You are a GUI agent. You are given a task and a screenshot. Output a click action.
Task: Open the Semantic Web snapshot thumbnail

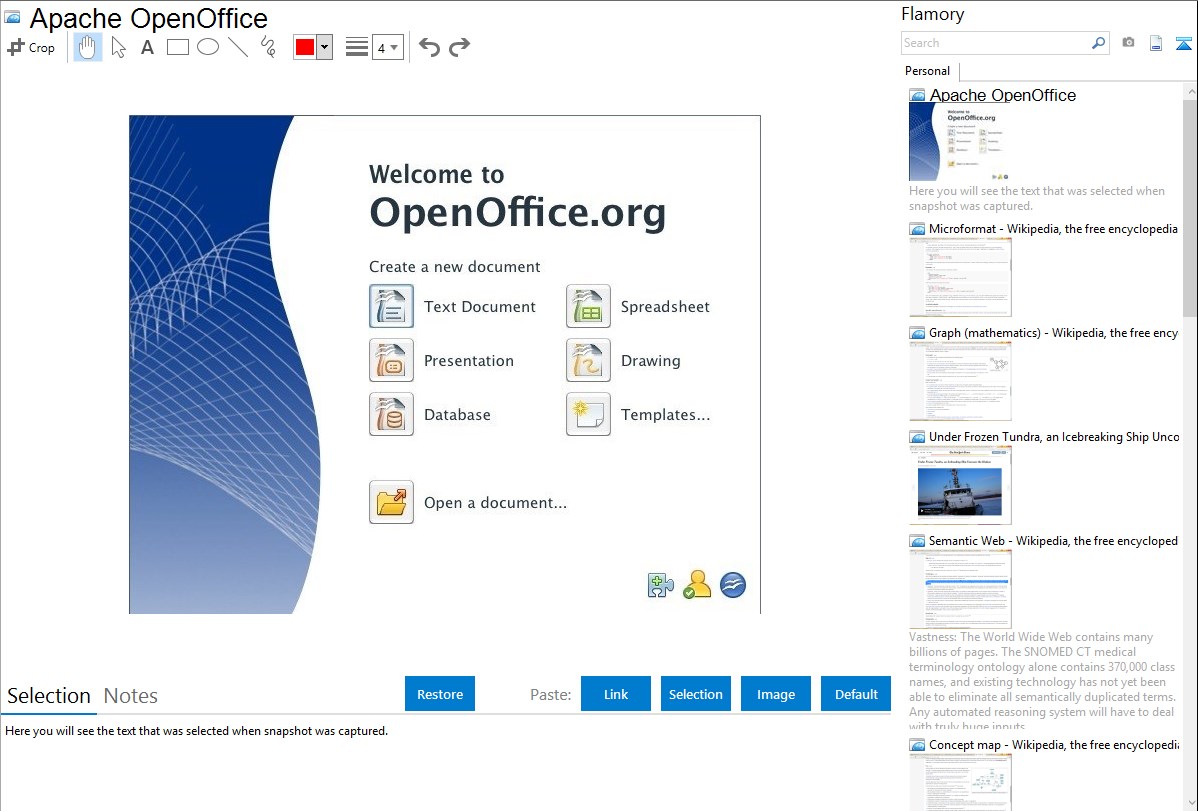[960, 589]
